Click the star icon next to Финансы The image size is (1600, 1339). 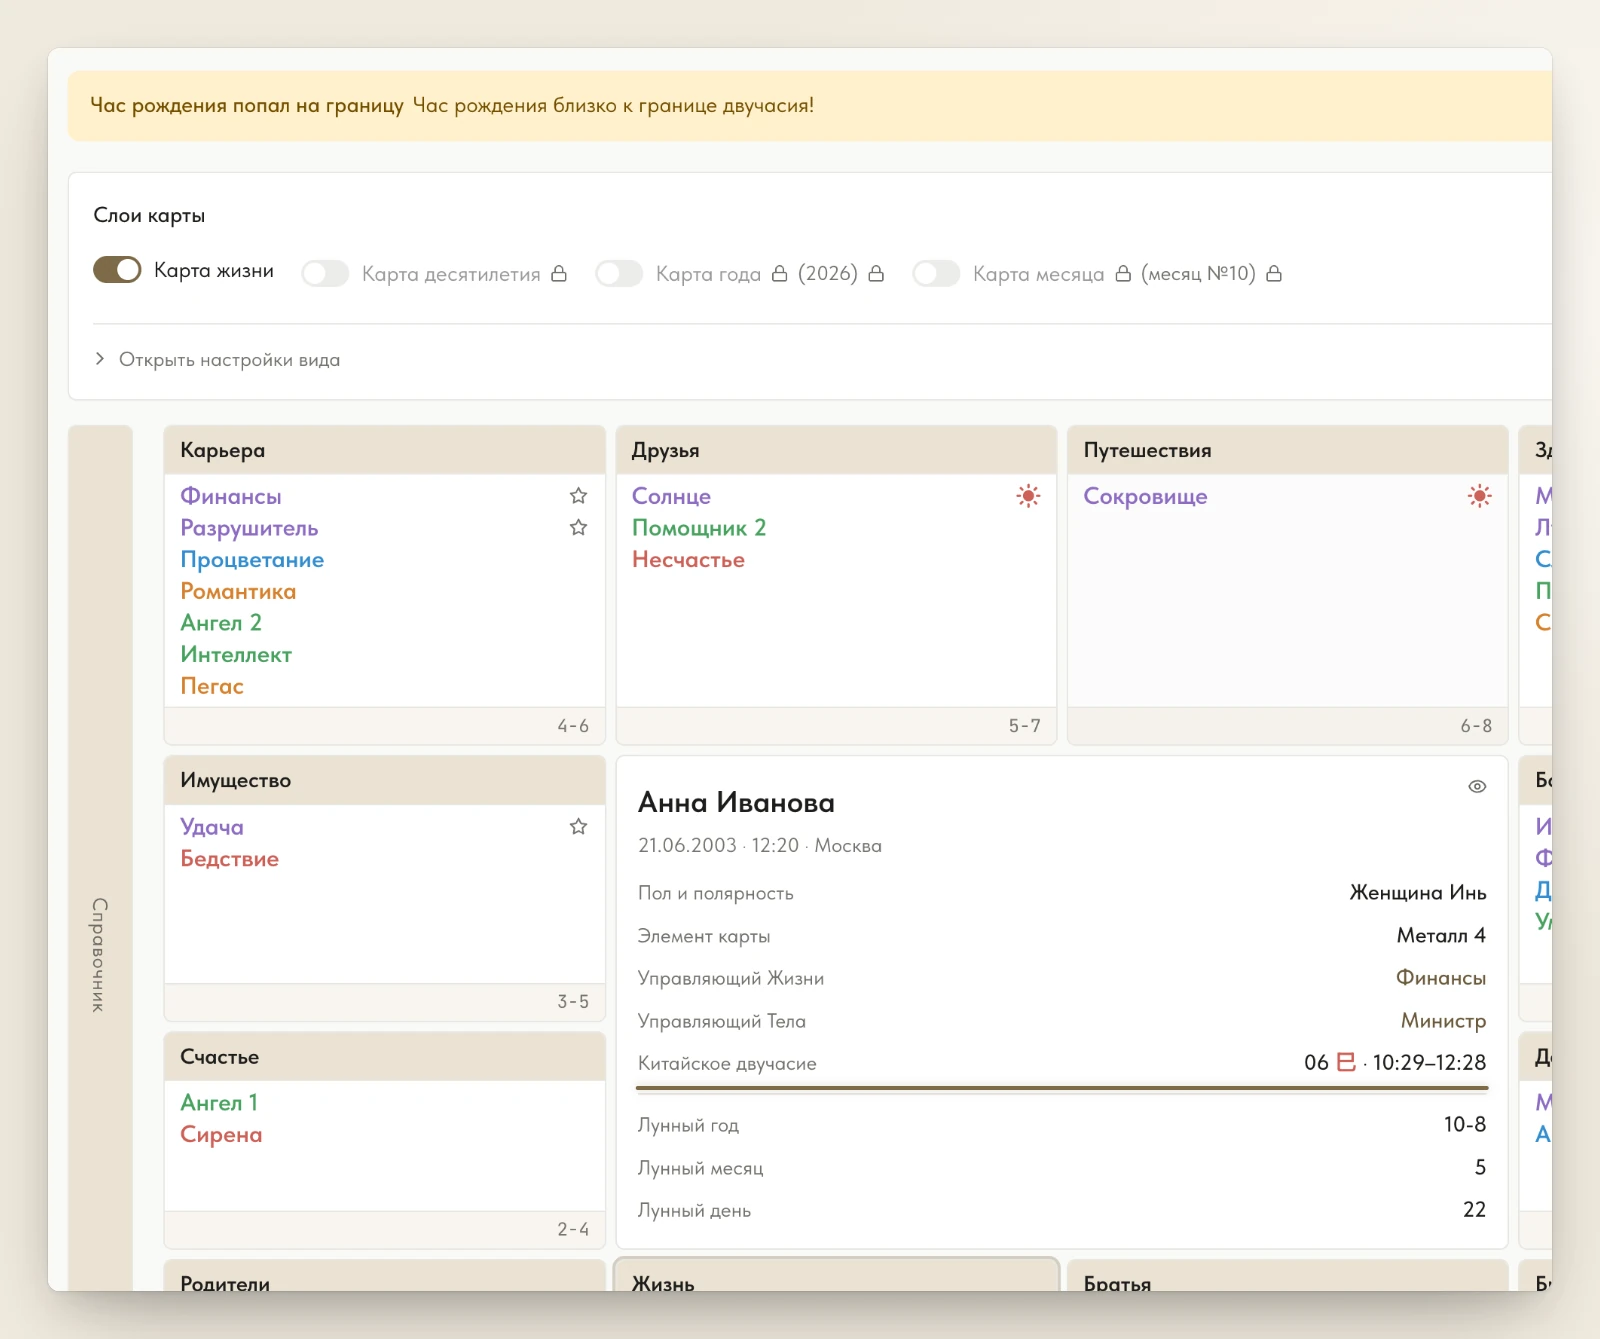click(578, 496)
